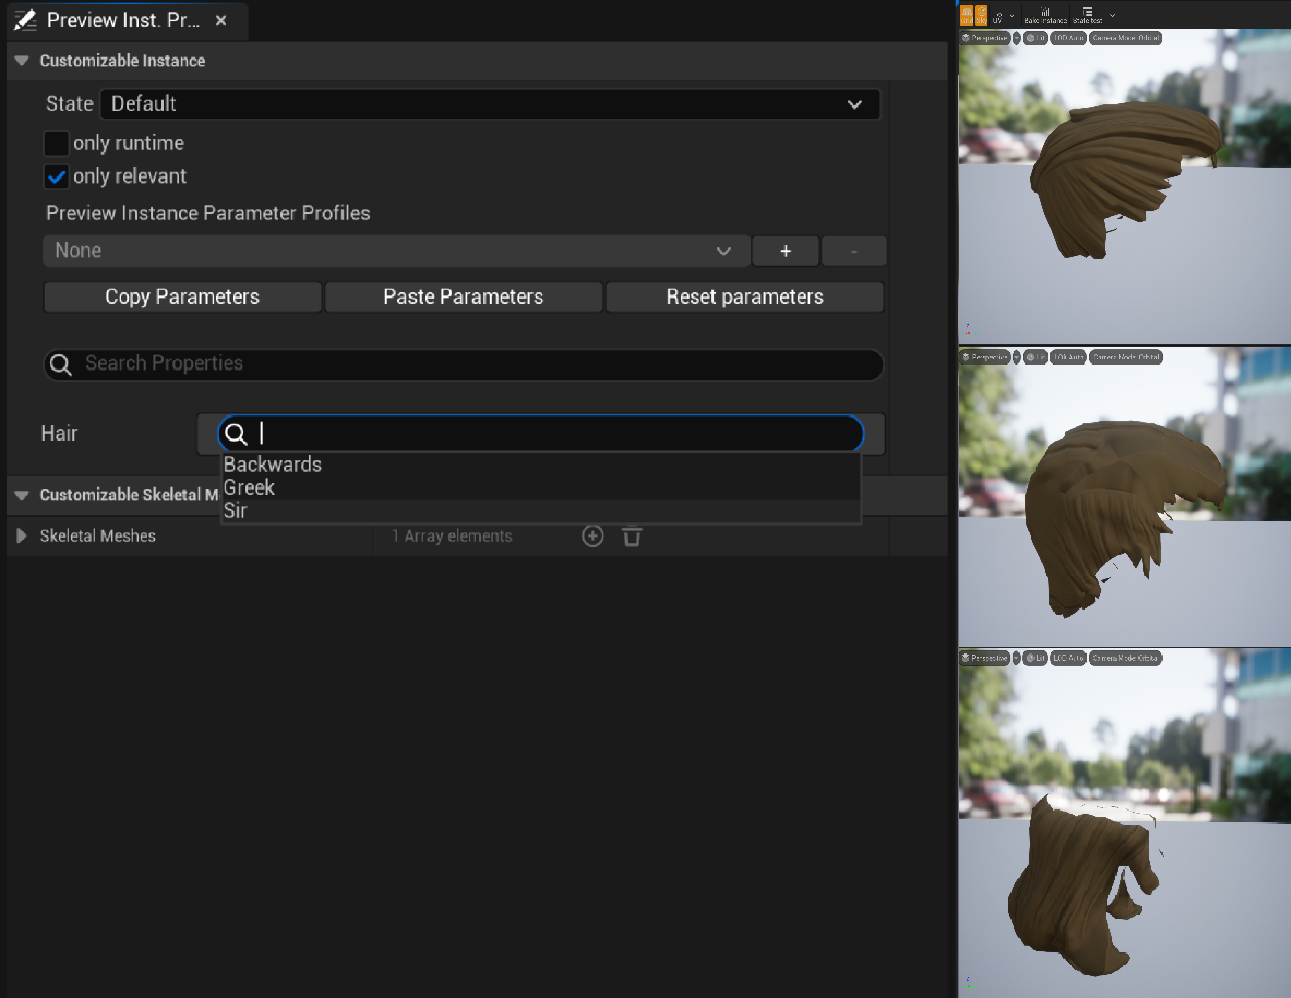Collapse the Customizable Skeletal Mesh section
This screenshot has height=998, width=1291.
click(21, 495)
